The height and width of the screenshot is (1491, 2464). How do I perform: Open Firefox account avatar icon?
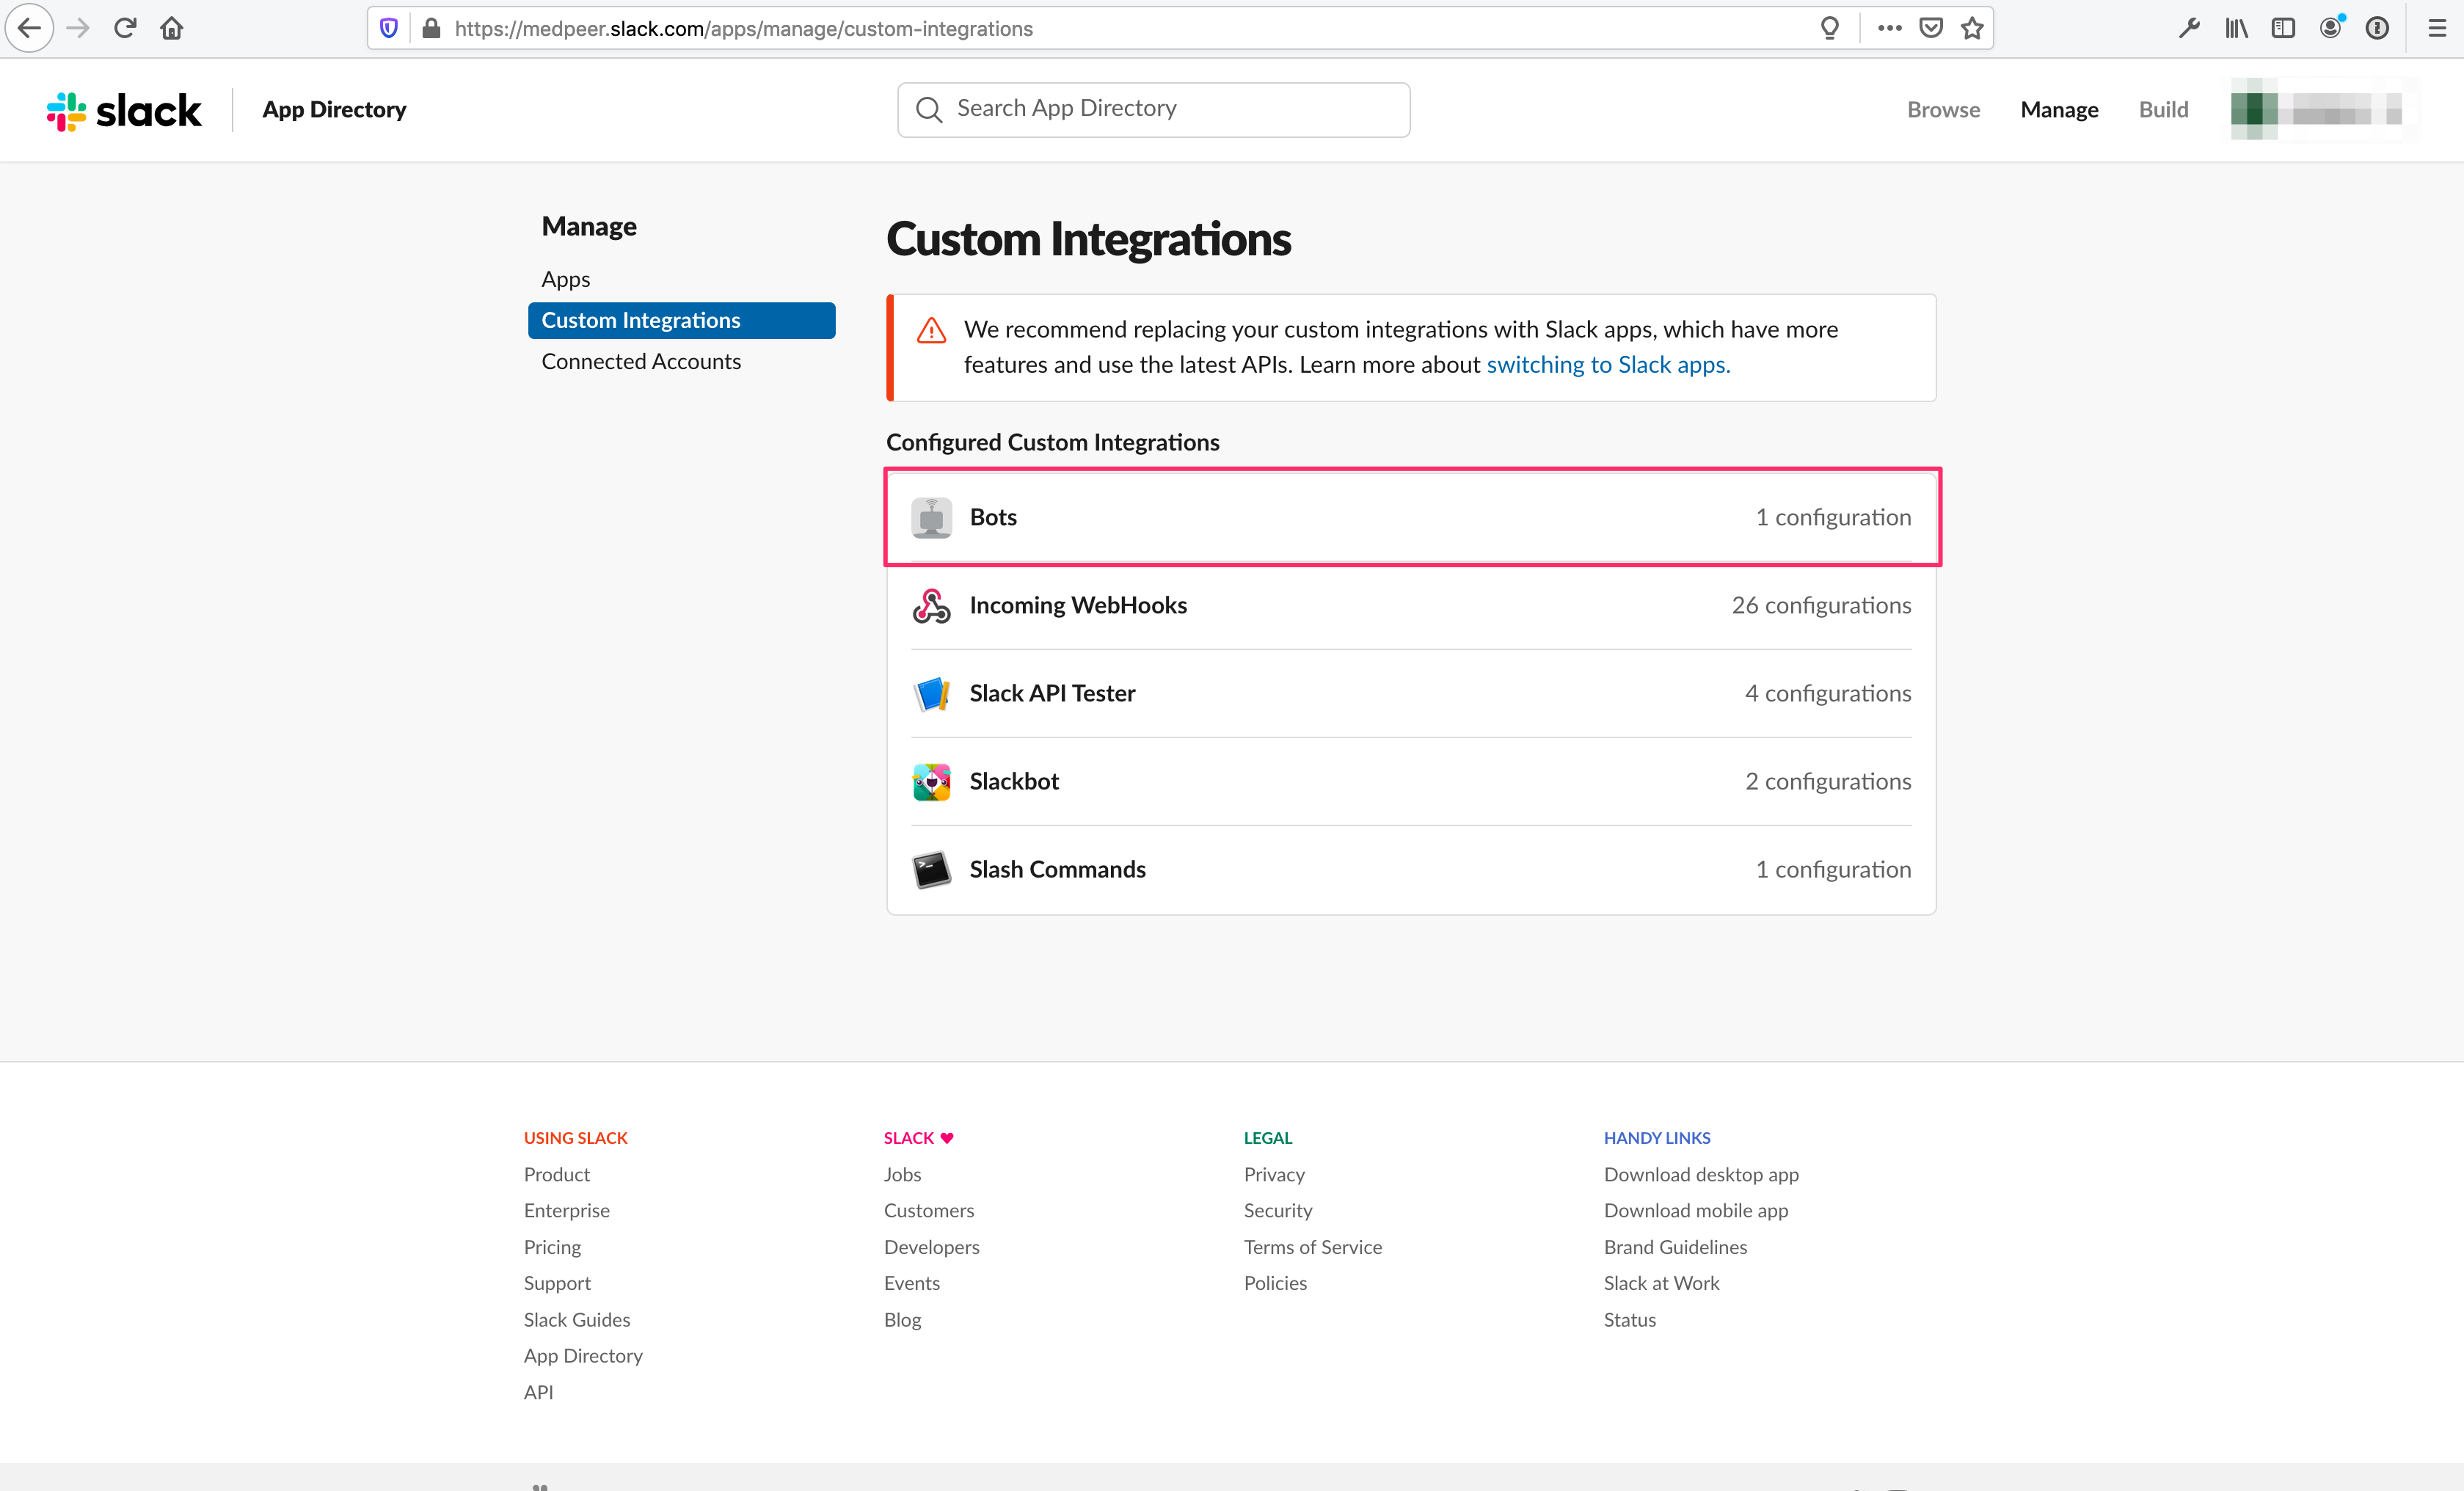click(2331, 28)
